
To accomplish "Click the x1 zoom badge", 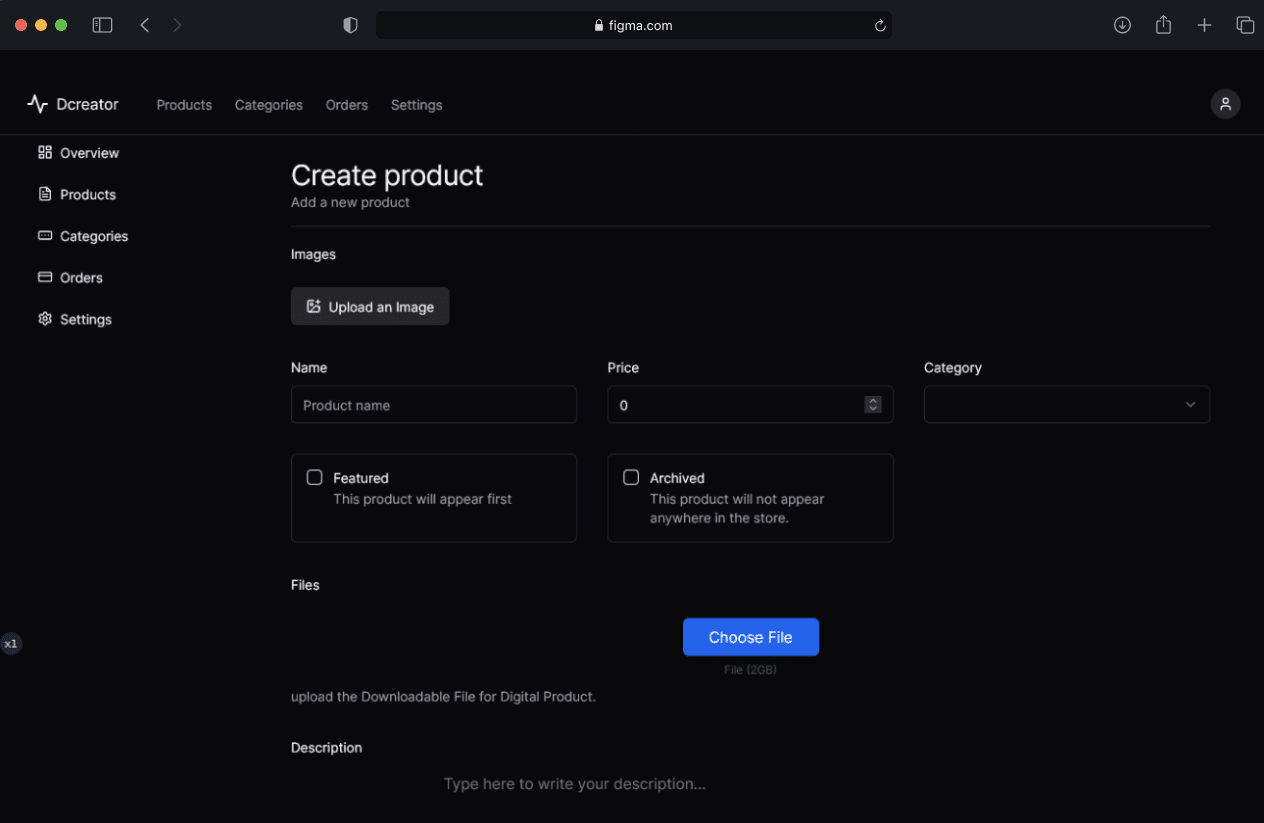I will (10, 644).
